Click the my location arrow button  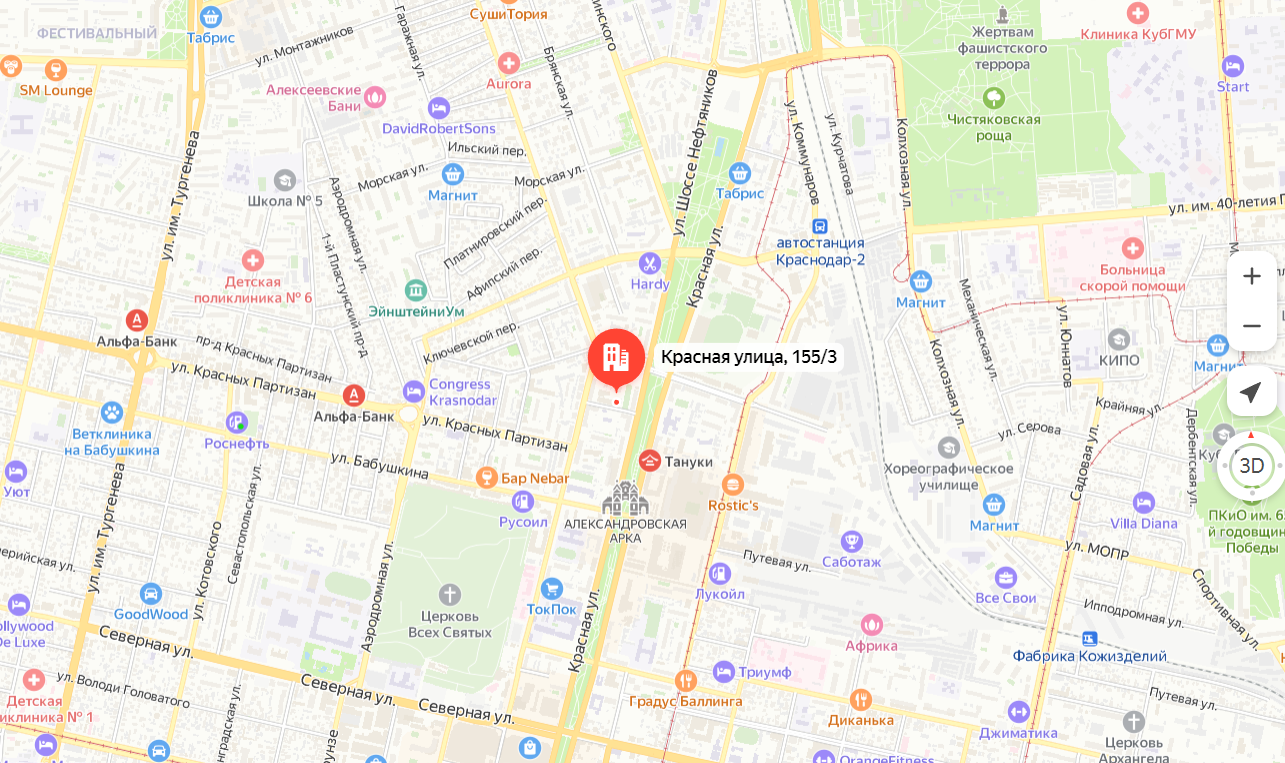pyautogui.click(x=1251, y=391)
